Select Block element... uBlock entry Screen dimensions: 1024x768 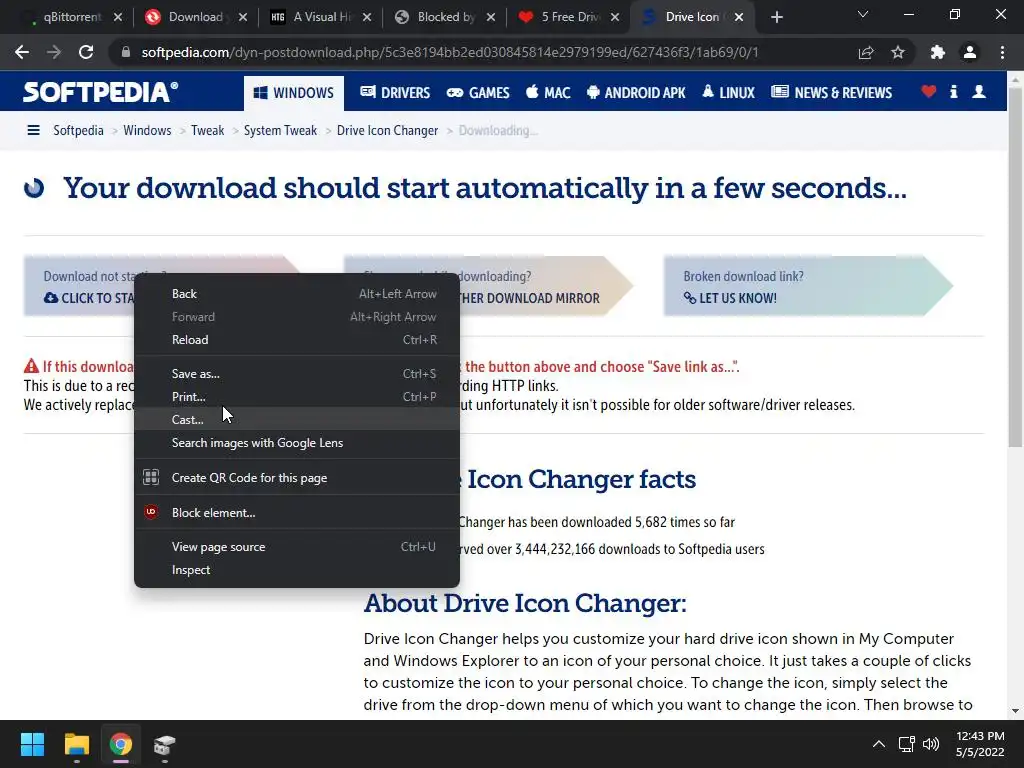click(x=296, y=513)
